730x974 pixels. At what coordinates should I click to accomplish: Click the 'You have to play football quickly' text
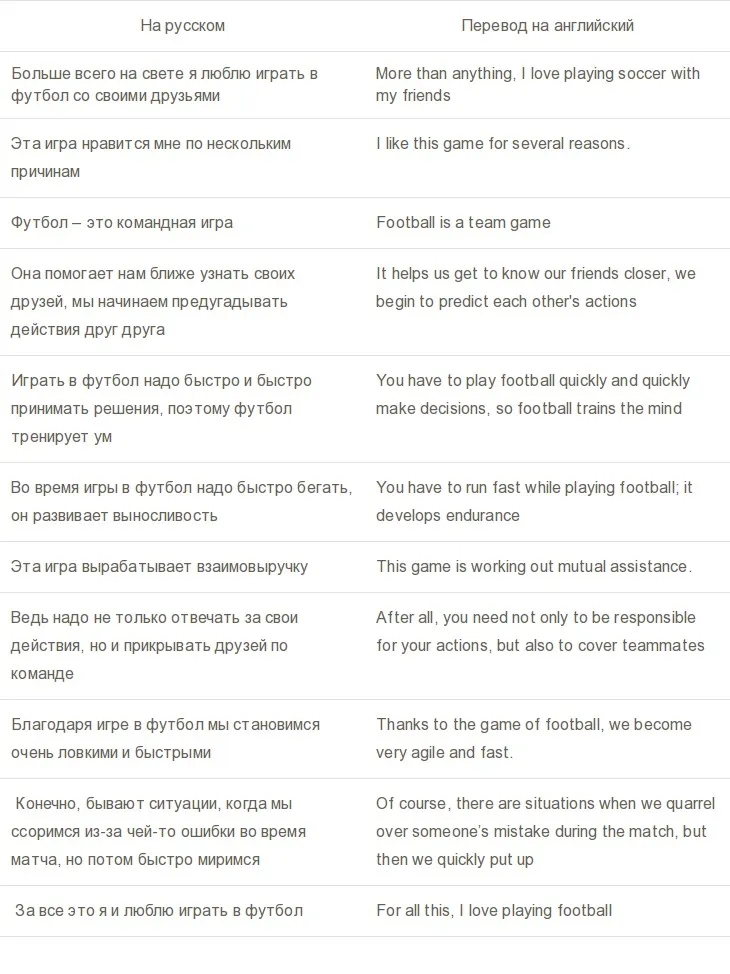(533, 394)
